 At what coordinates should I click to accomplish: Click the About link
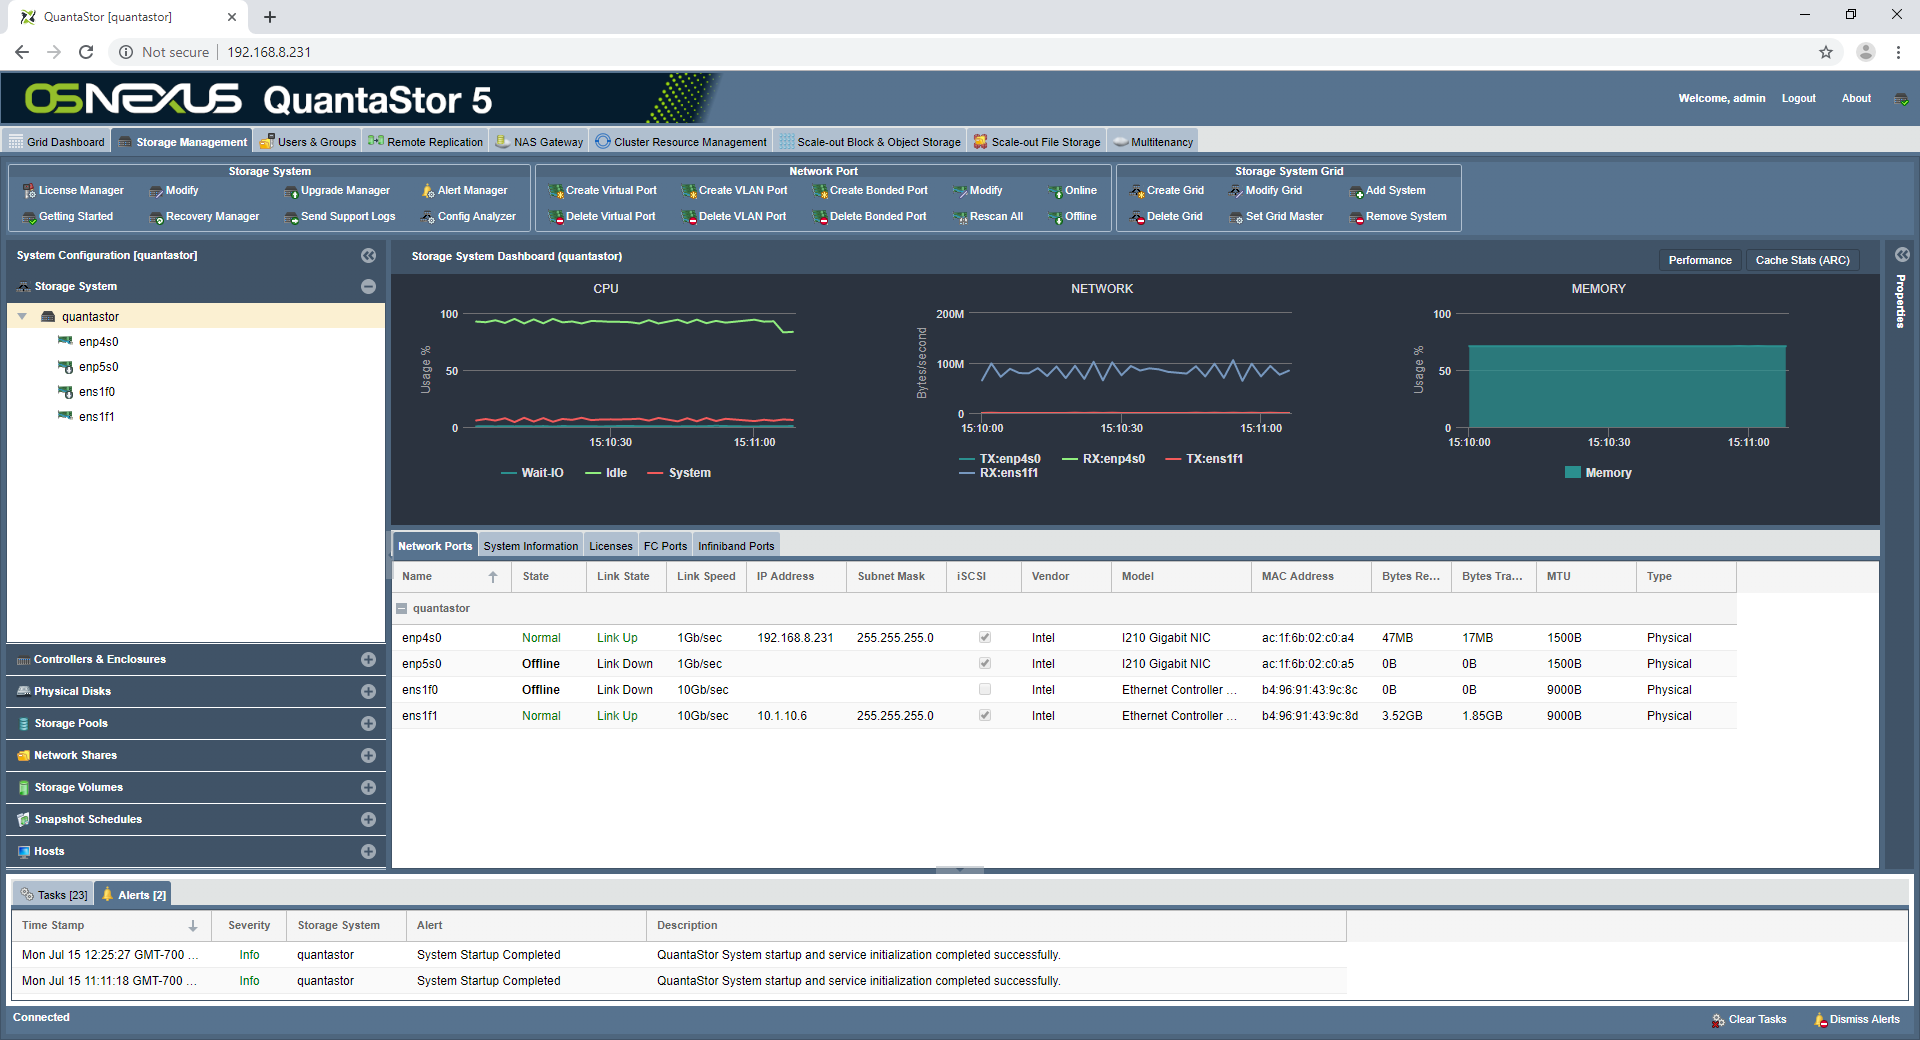click(1856, 98)
